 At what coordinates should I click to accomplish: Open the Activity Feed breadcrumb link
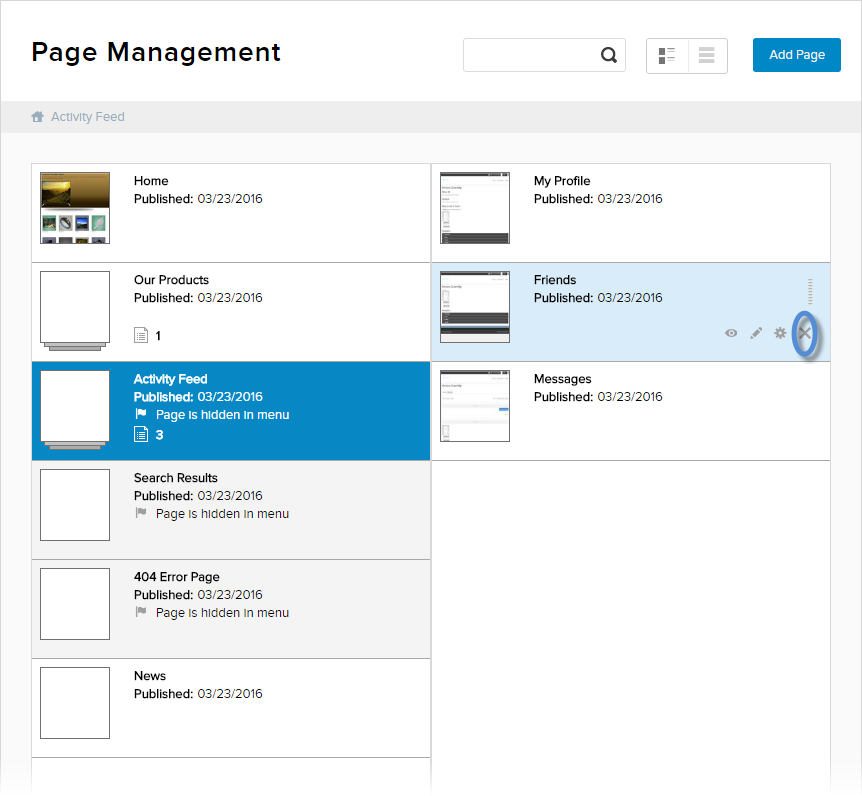88,117
